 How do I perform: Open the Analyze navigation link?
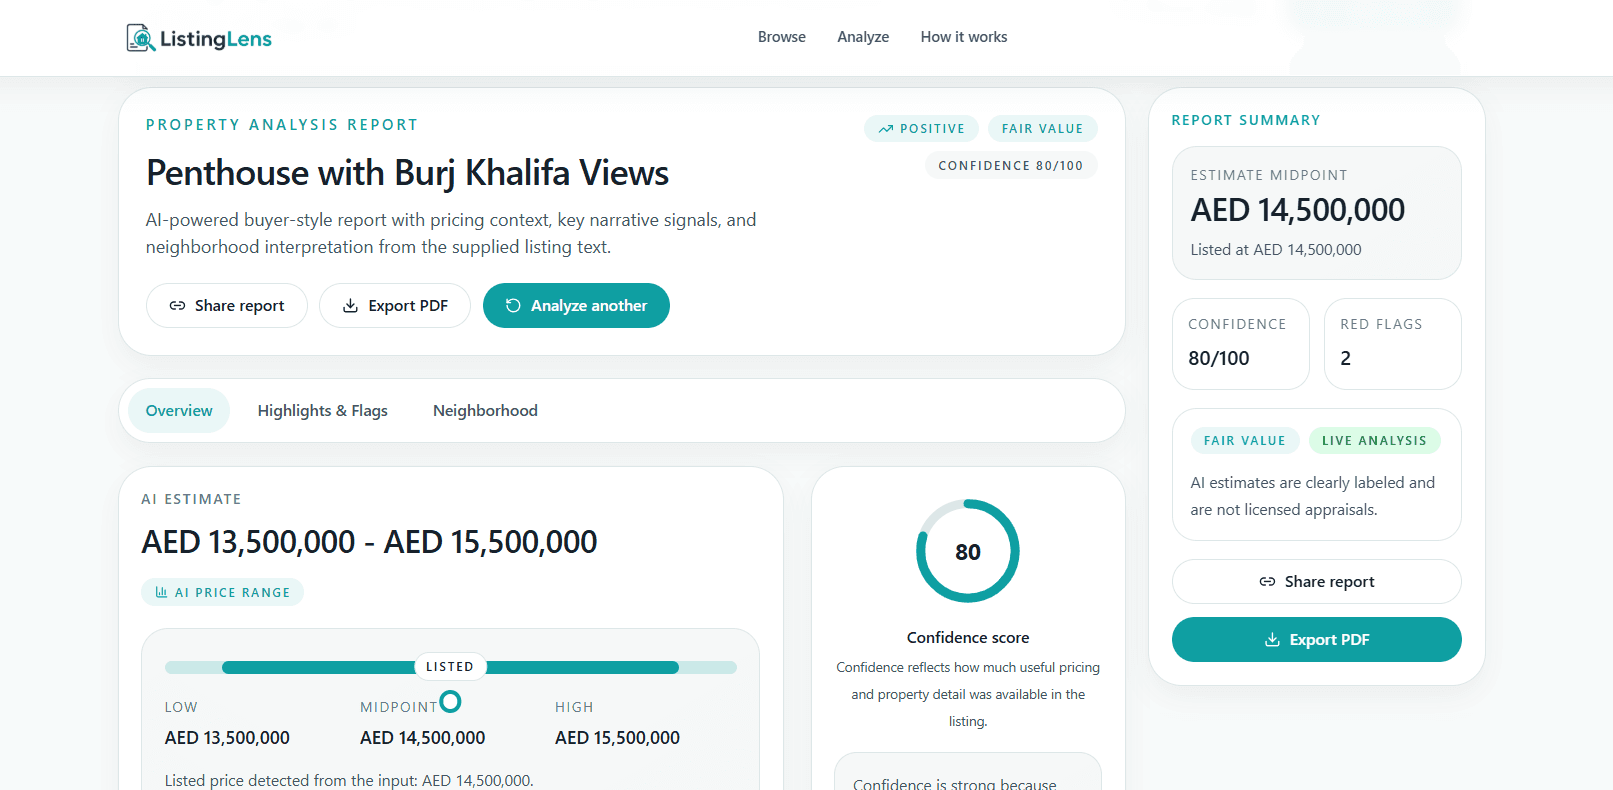(863, 37)
